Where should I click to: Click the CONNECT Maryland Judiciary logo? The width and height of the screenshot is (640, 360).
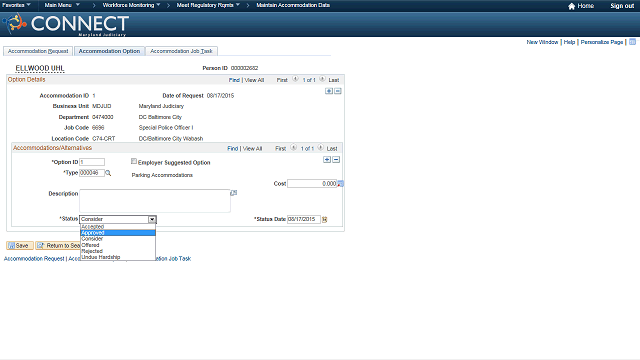[x=67, y=24]
